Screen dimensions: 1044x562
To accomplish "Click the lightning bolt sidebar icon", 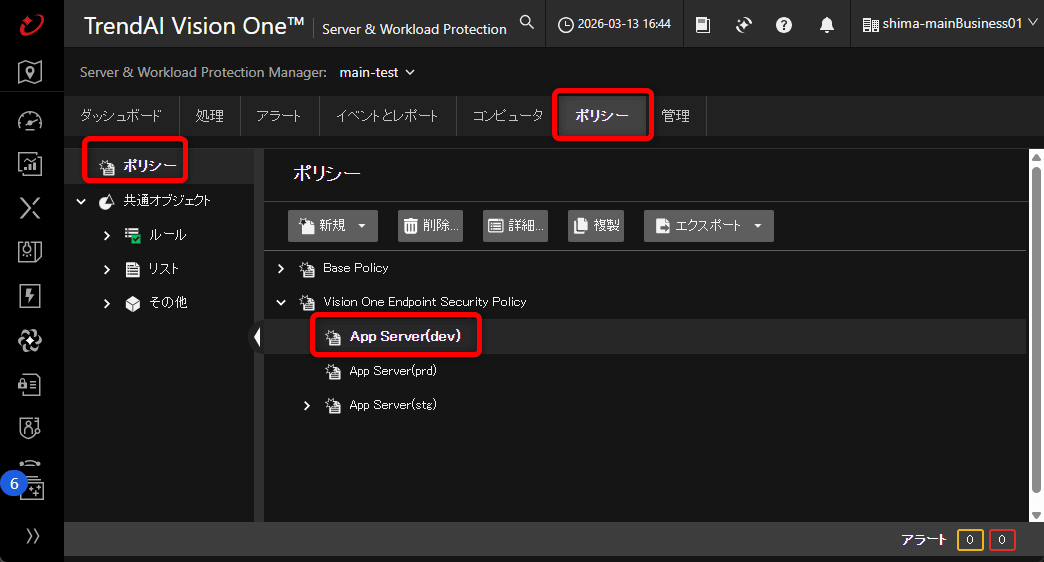I will tap(31, 295).
